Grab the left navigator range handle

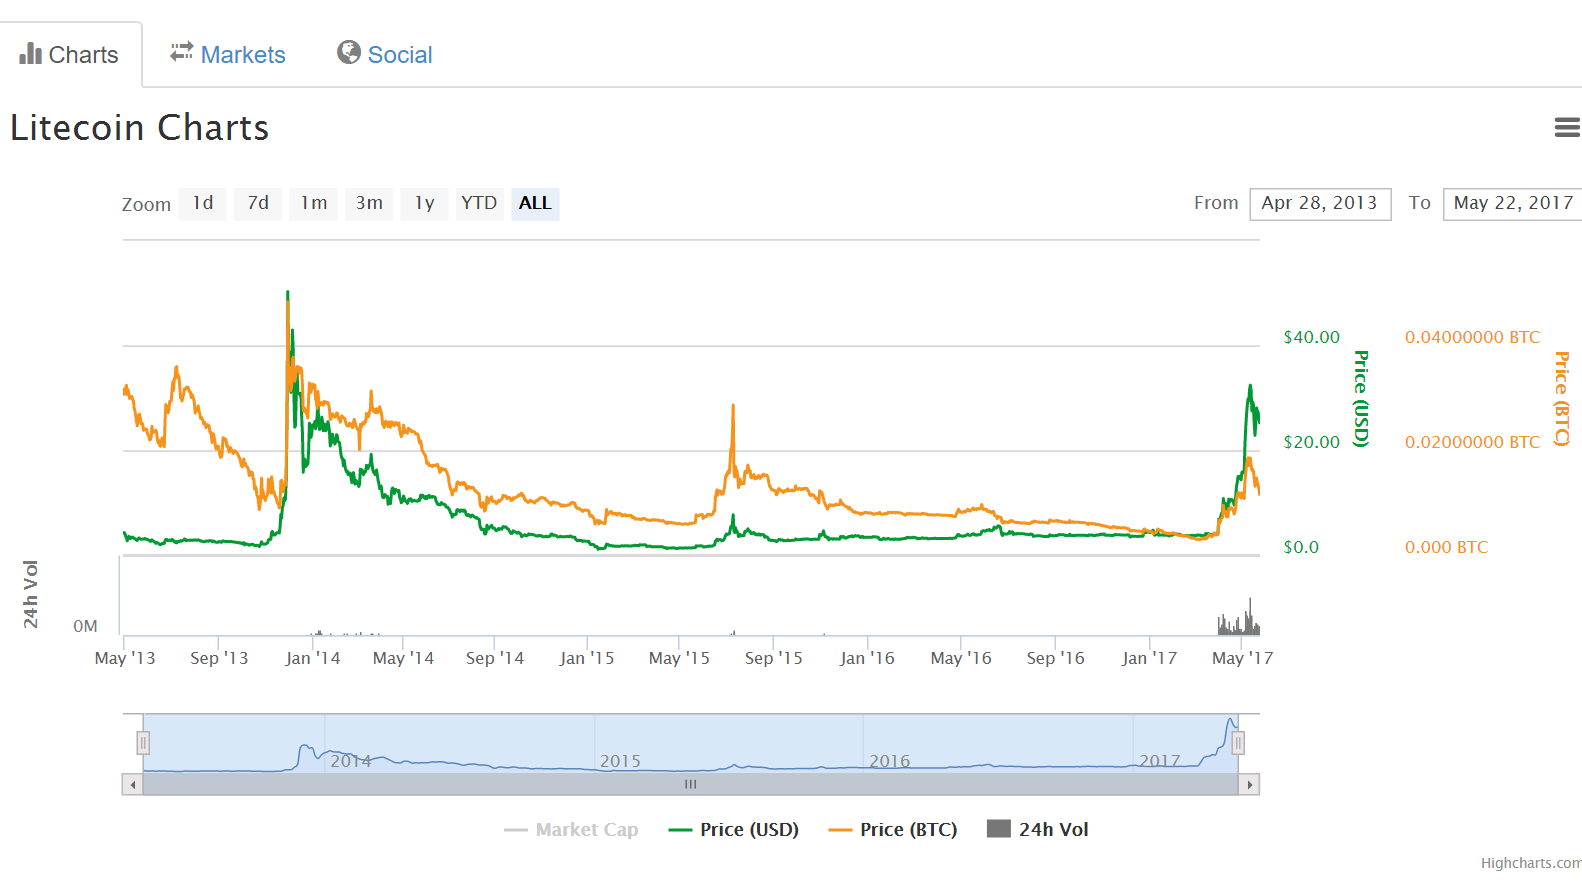coord(143,743)
